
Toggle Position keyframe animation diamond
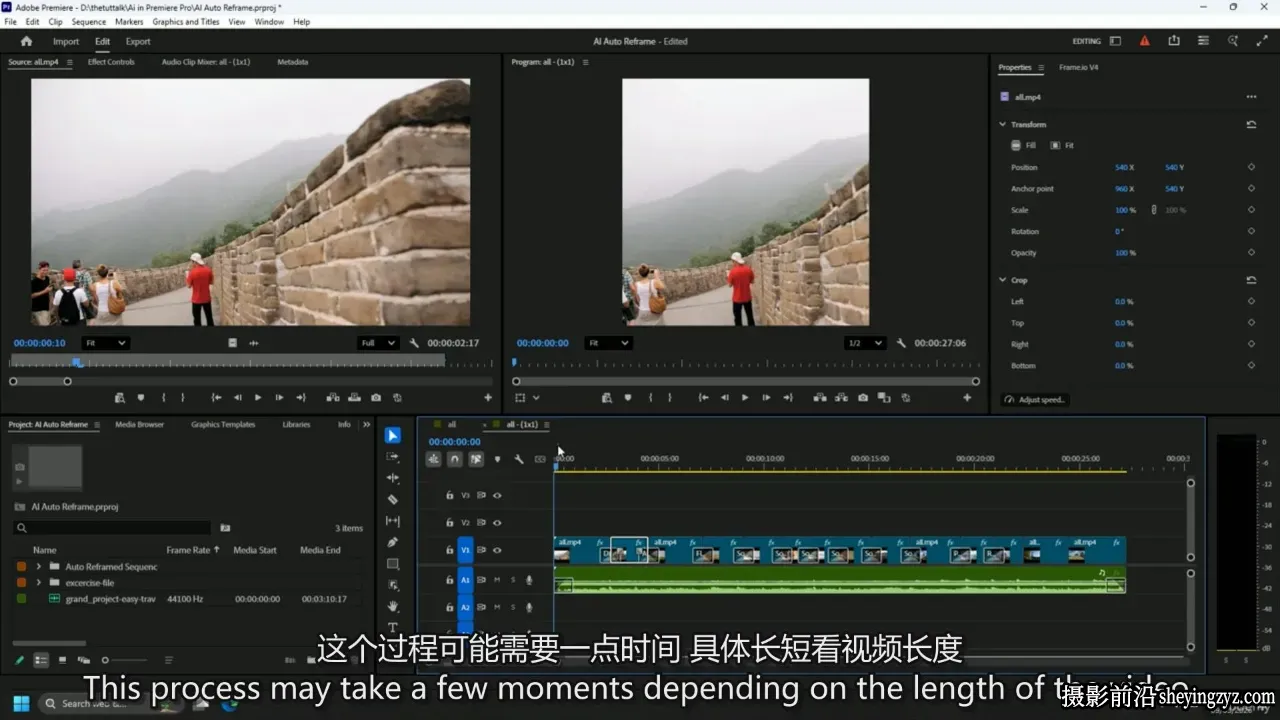[1251, 167]
